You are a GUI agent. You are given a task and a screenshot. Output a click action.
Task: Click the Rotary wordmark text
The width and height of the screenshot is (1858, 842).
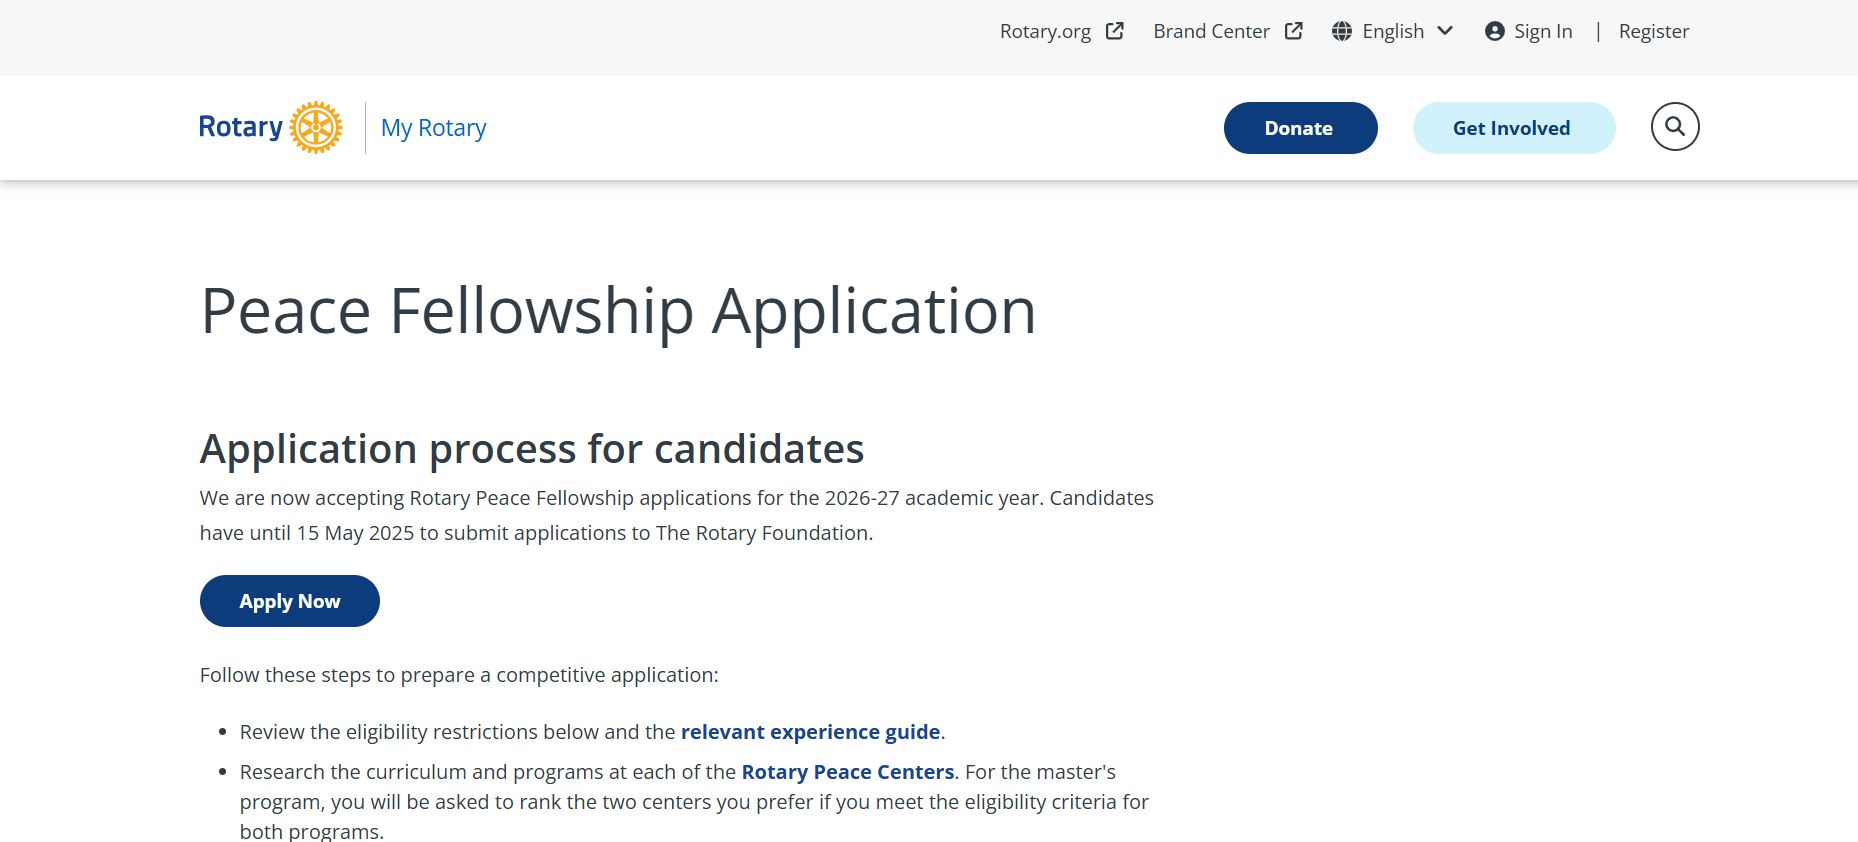(241, 127)
